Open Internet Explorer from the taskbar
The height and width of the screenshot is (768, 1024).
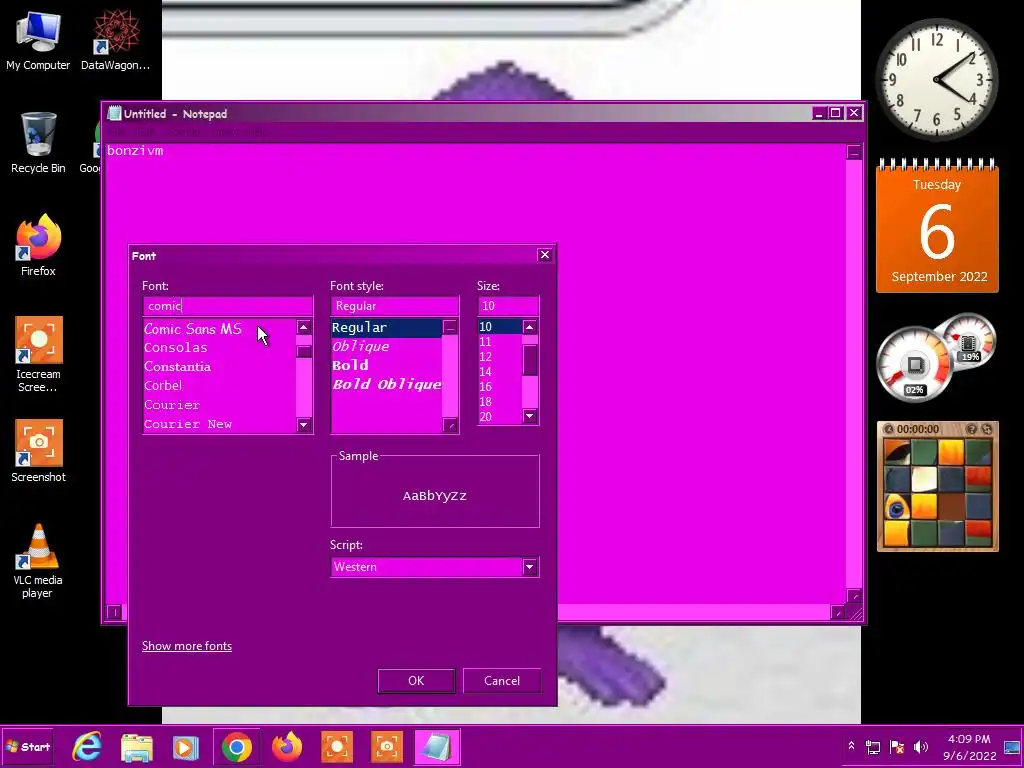[x=87, y=747]
